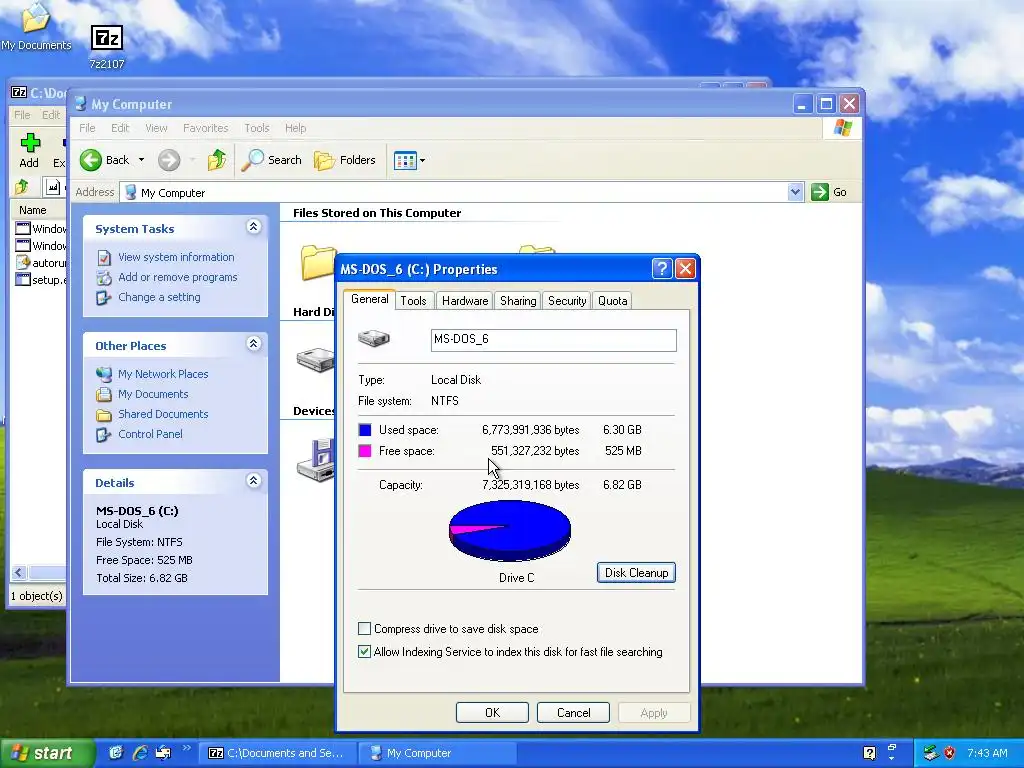Open the Help menu in My Computer
The width and height of the screenshot is (1024, 768).
pos(295,128)
